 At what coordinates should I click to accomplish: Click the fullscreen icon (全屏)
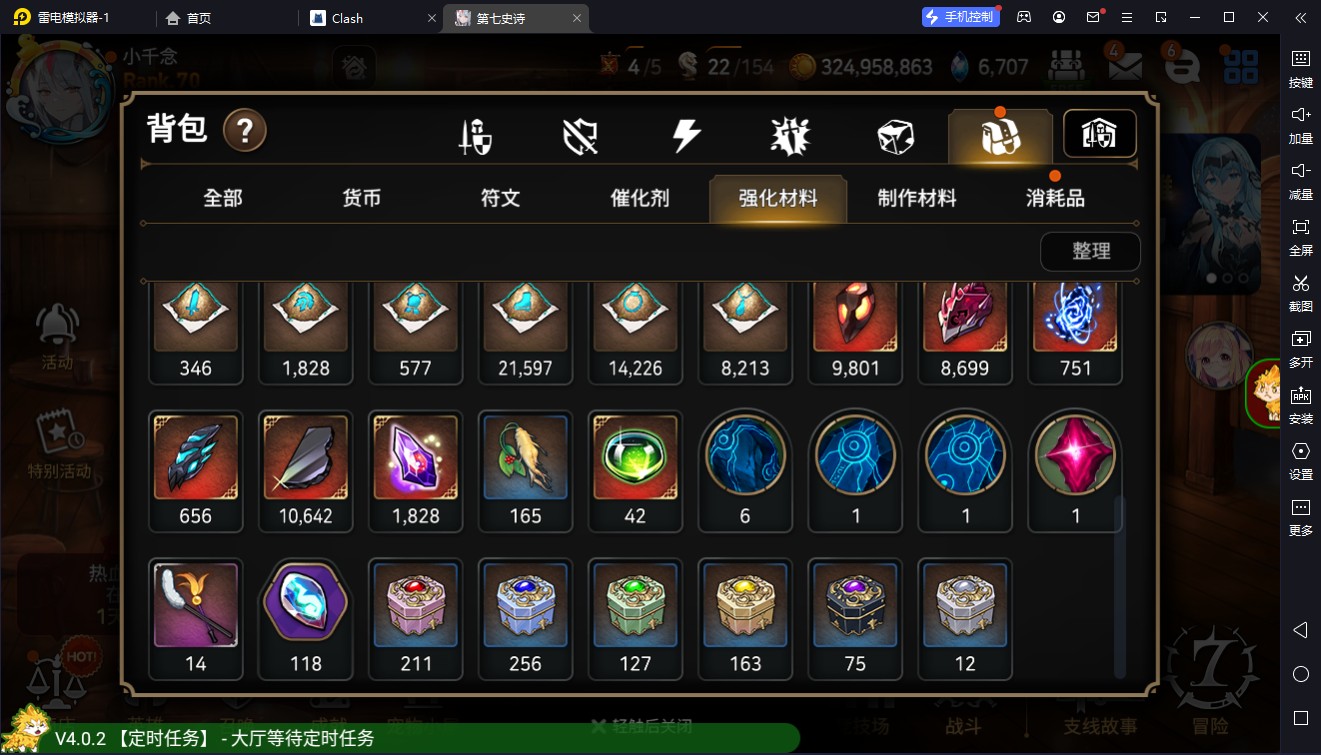point(1301,235)
